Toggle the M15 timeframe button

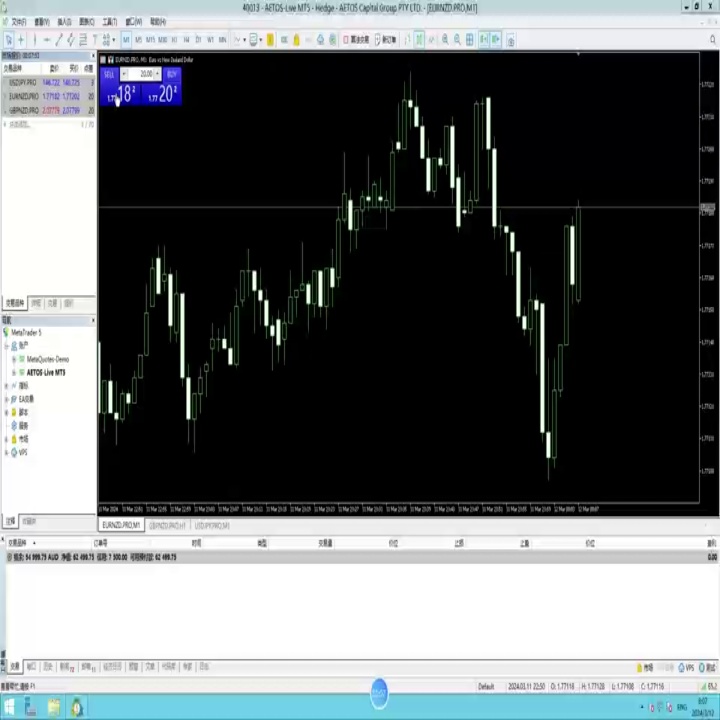click(x=150, y=40)
